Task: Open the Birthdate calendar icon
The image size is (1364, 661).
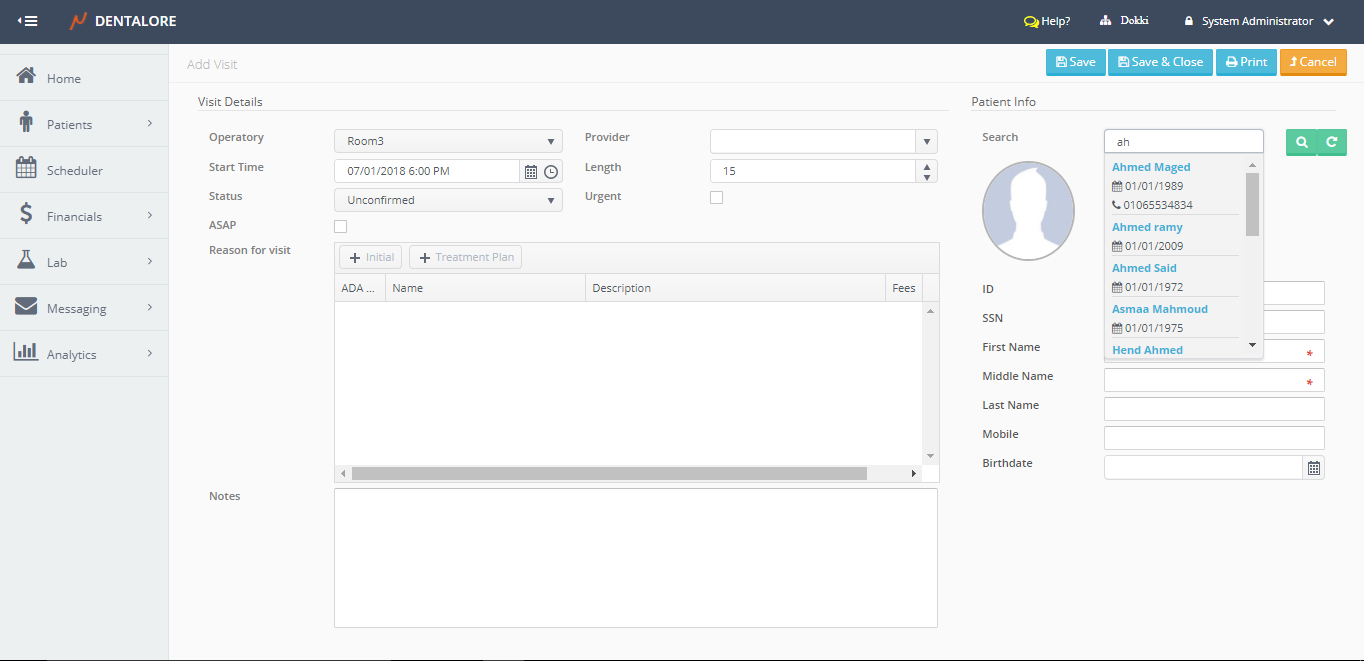Action: pos(1314,468)
